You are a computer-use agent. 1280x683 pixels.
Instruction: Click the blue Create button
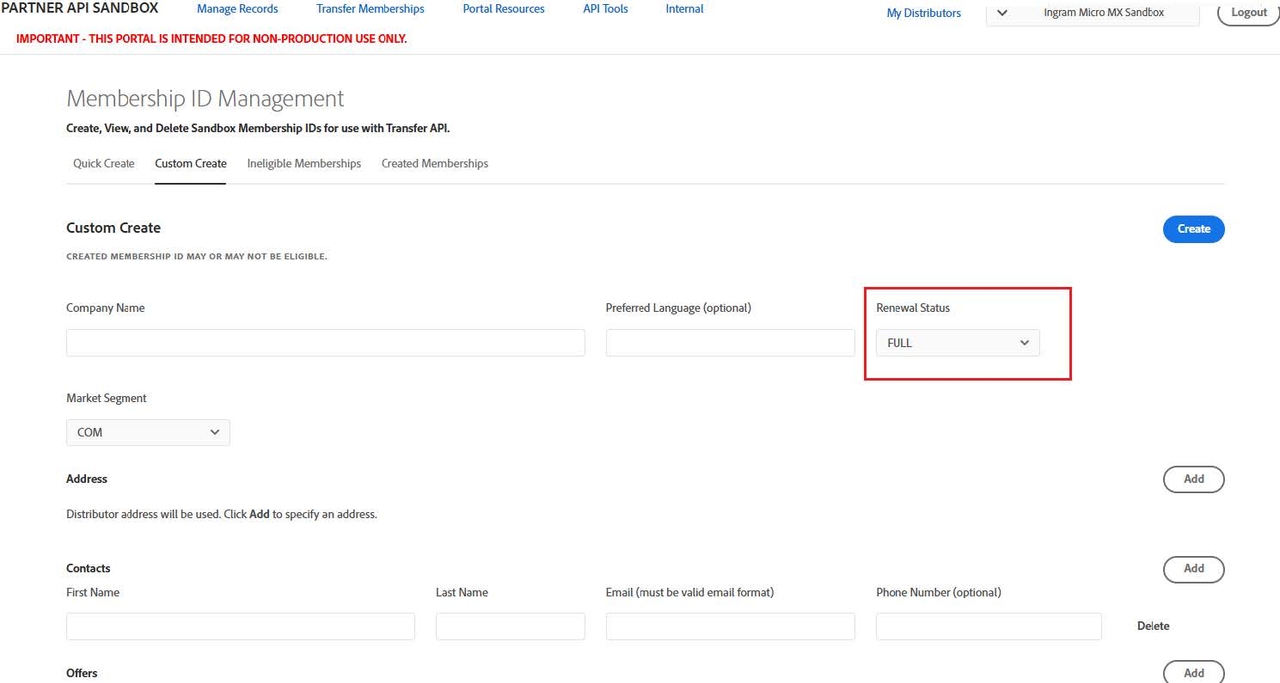1194,229
